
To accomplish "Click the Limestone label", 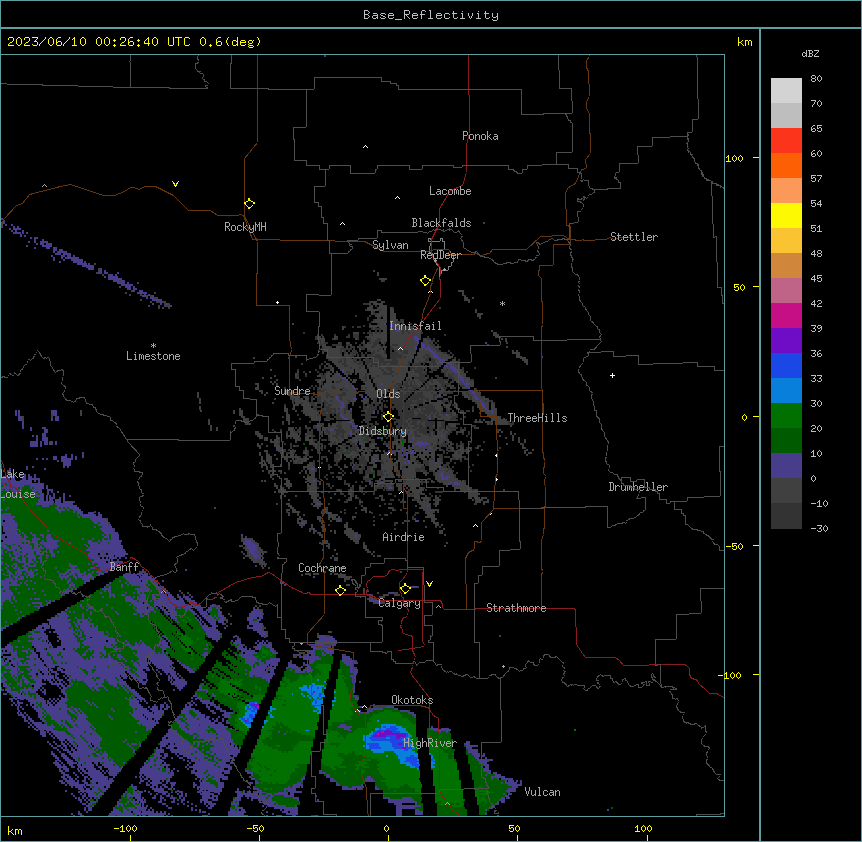I will (x=153, y=356).
